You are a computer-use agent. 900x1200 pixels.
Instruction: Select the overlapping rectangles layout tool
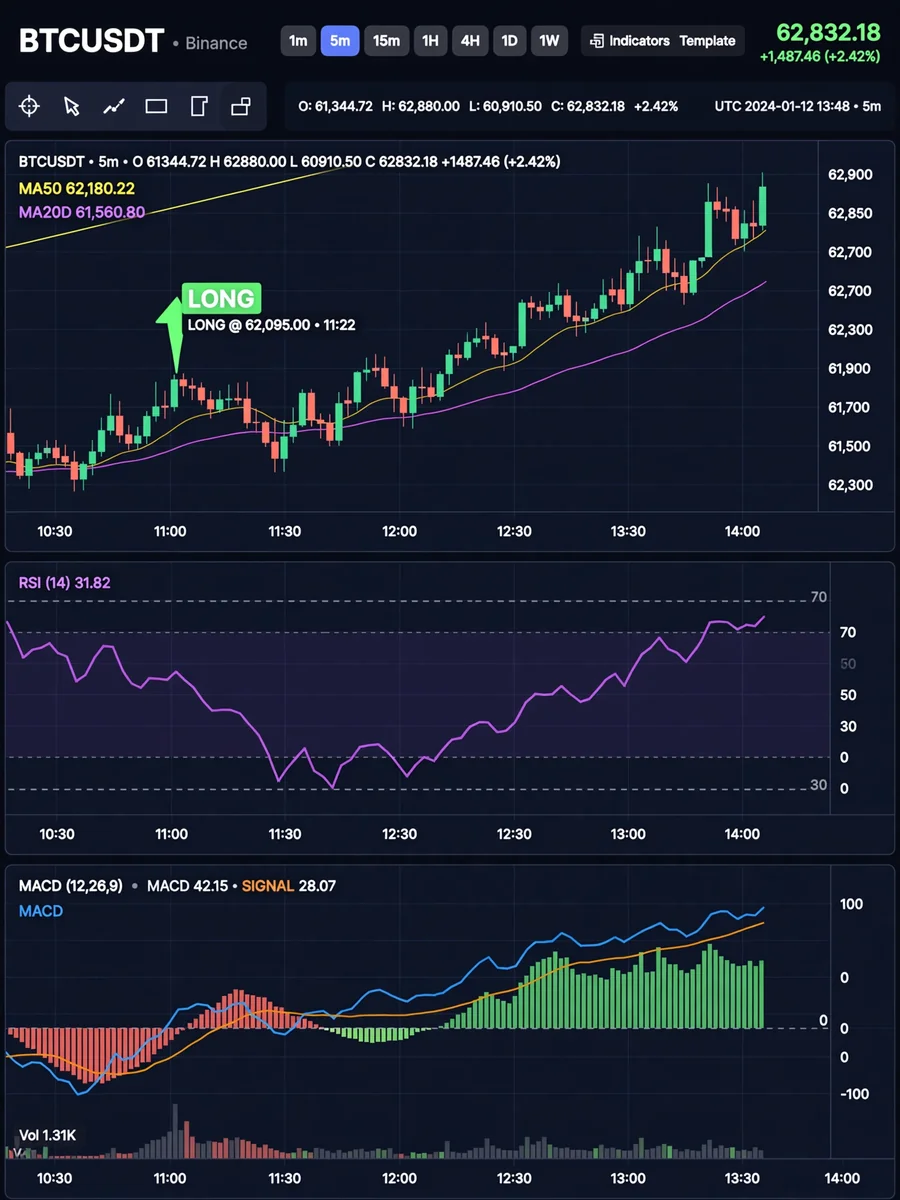(x=240, y=106)
